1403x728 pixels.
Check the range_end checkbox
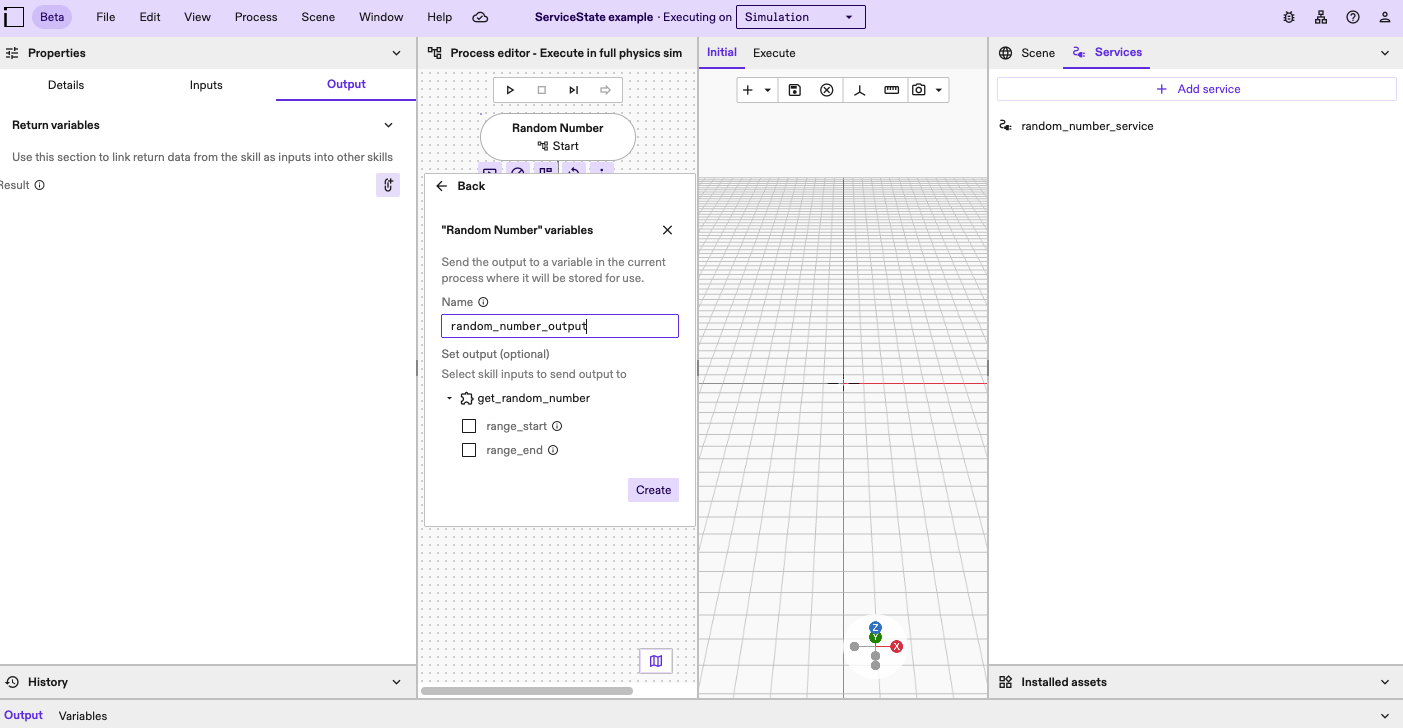469,450
